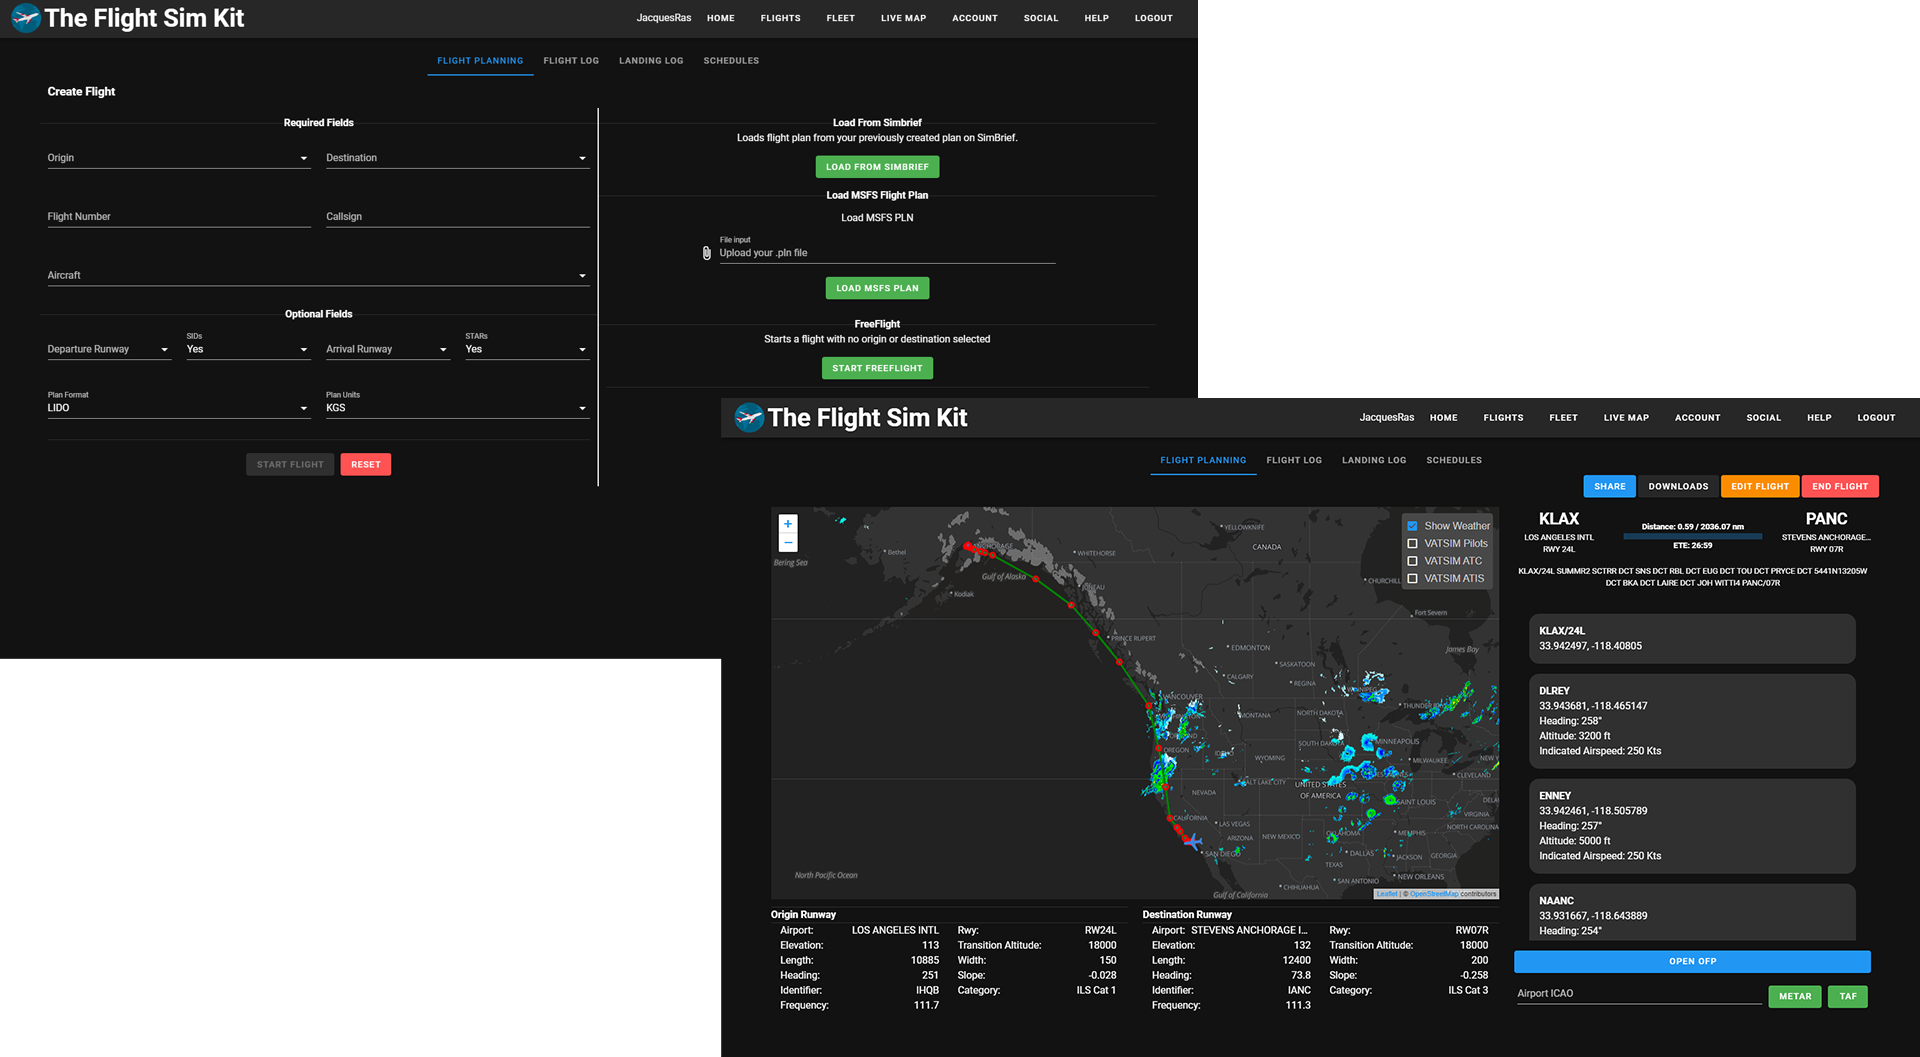
Task: Click the blue airplane marker on map
Action: click(x=1193, y=842)
